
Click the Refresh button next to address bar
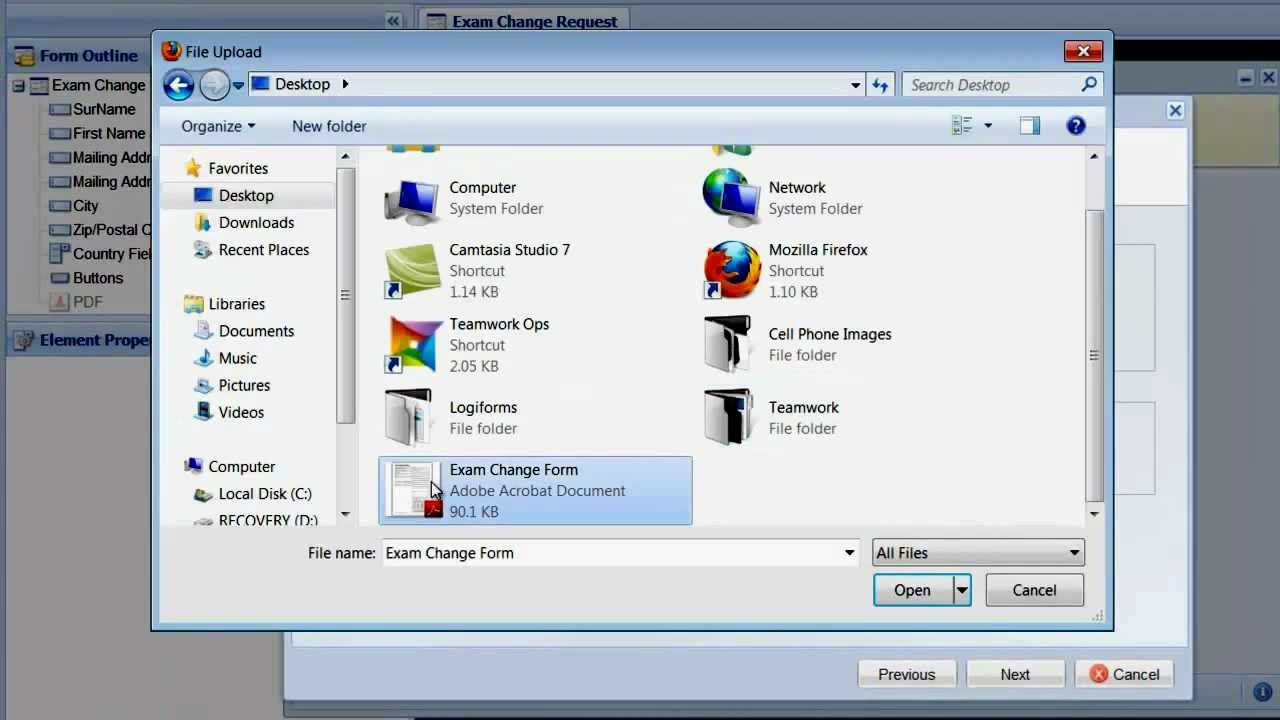click(880, 85)
